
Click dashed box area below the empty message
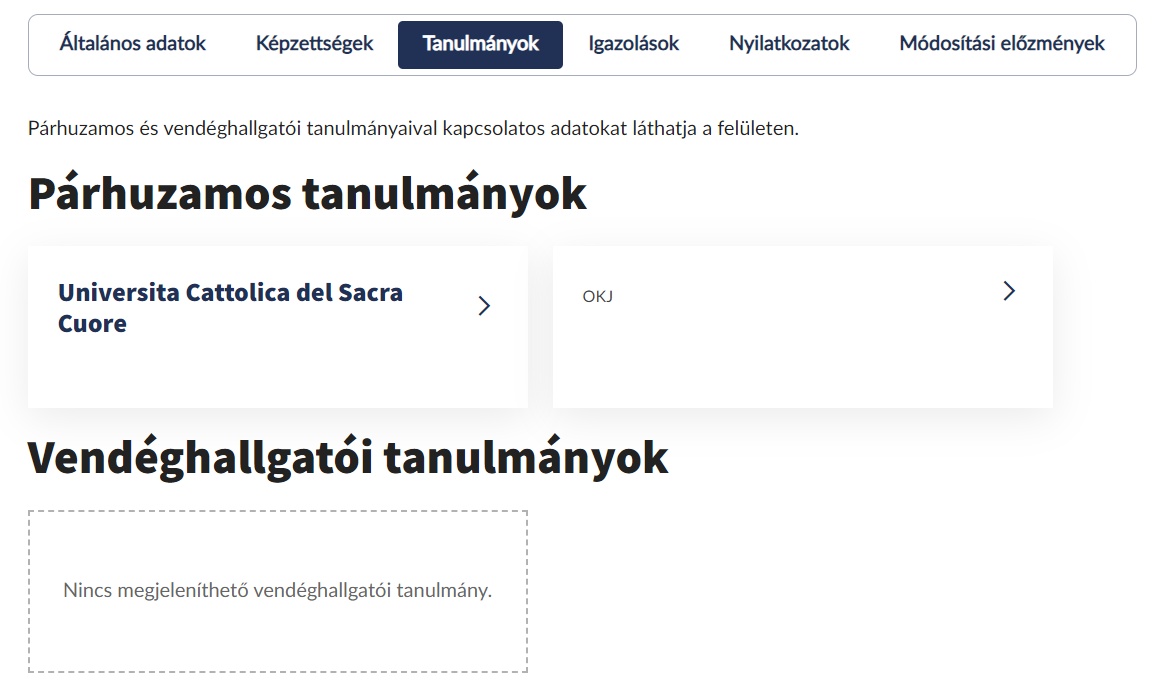tap(277, 640)
